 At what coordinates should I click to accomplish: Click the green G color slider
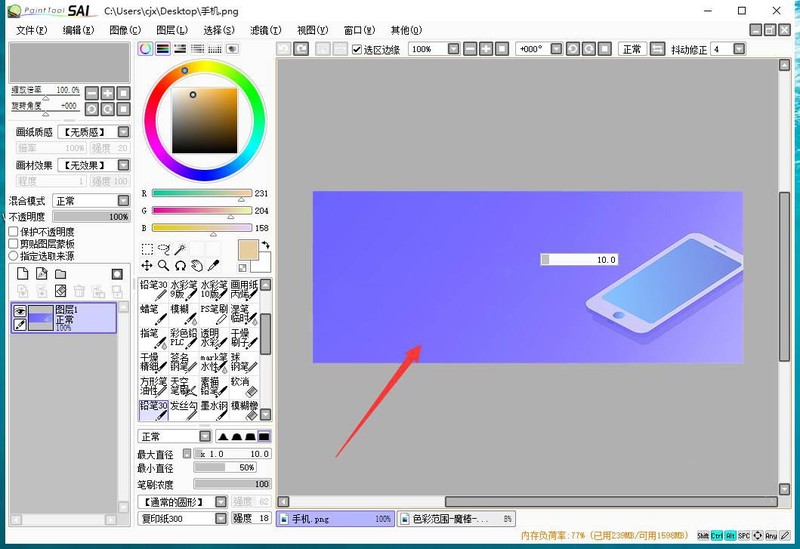coord(201,211)
